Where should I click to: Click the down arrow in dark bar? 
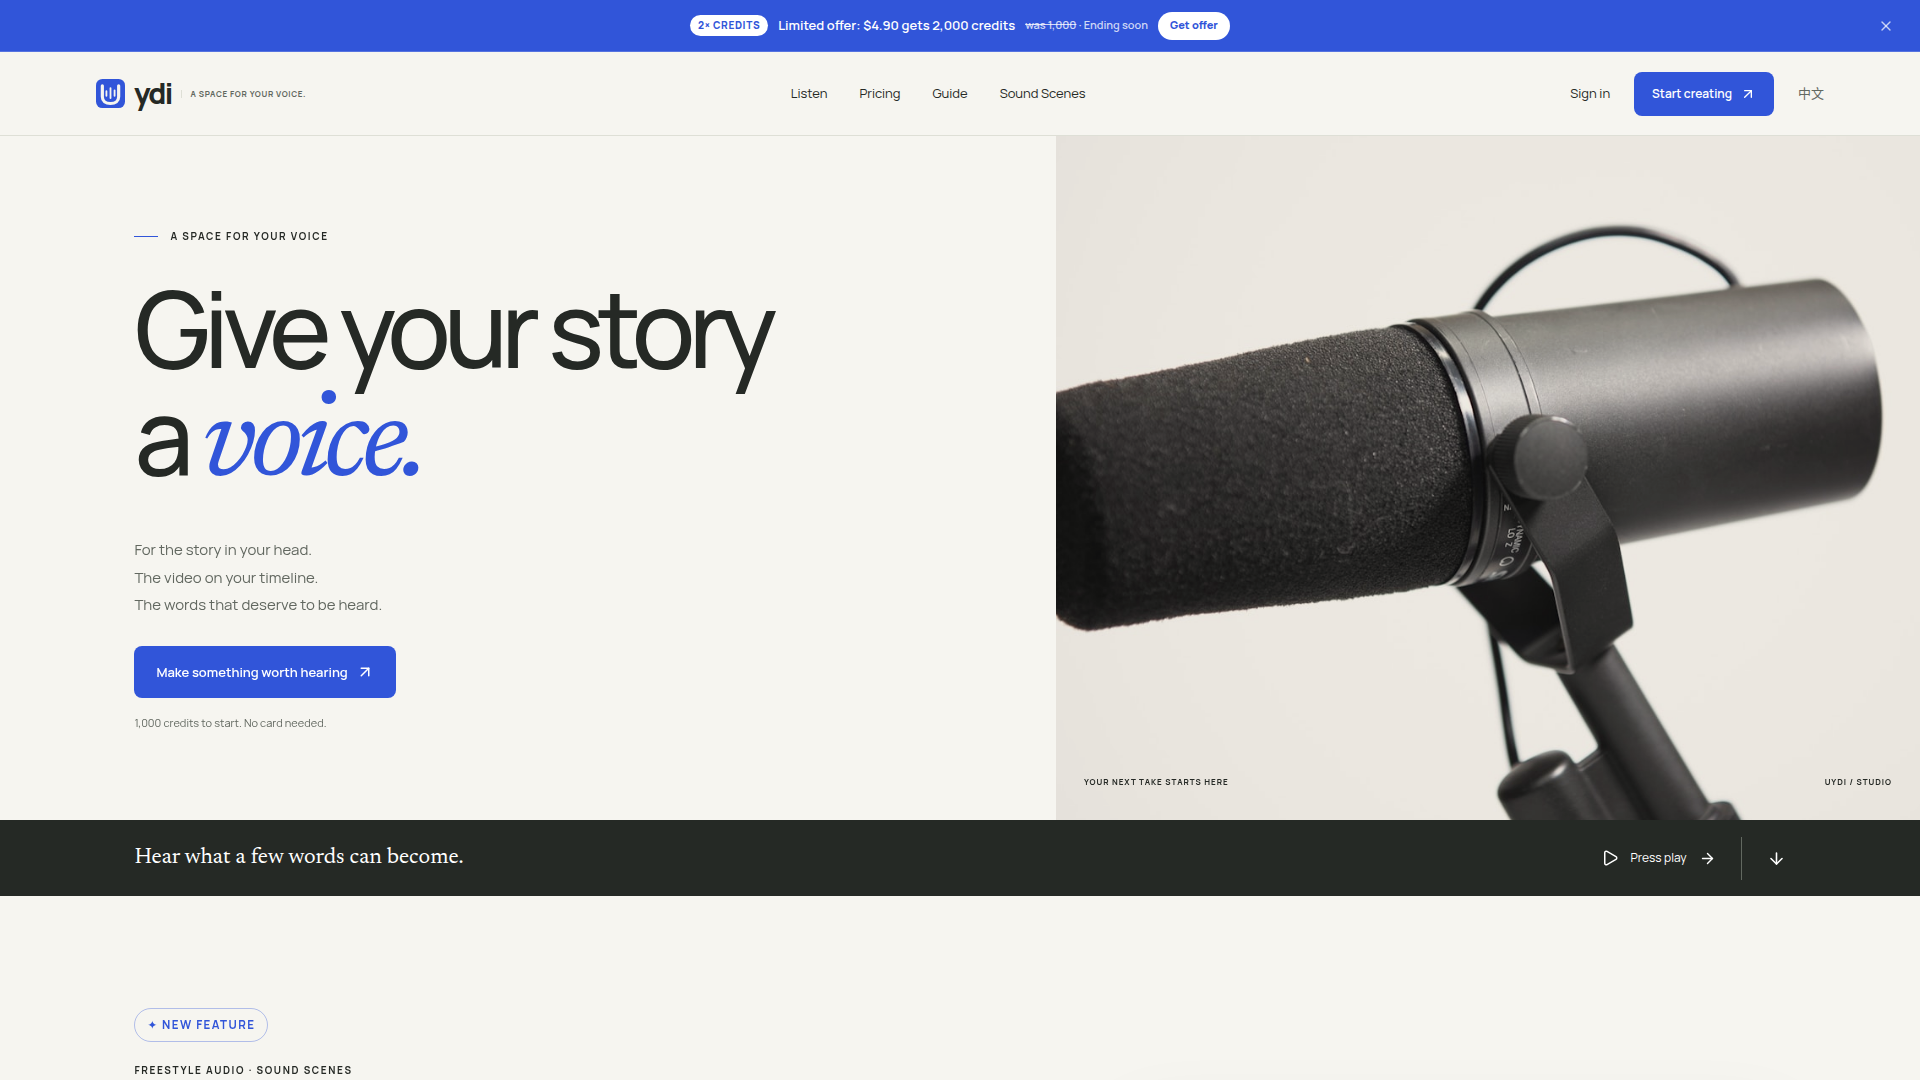pos(1776,858)
